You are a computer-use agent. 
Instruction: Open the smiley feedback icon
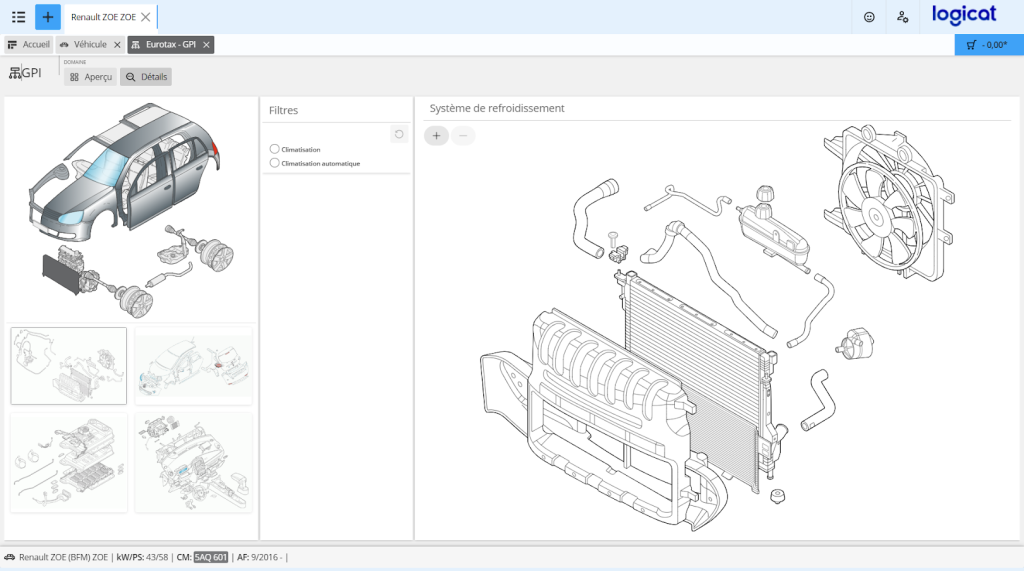(x=869, y=17)
